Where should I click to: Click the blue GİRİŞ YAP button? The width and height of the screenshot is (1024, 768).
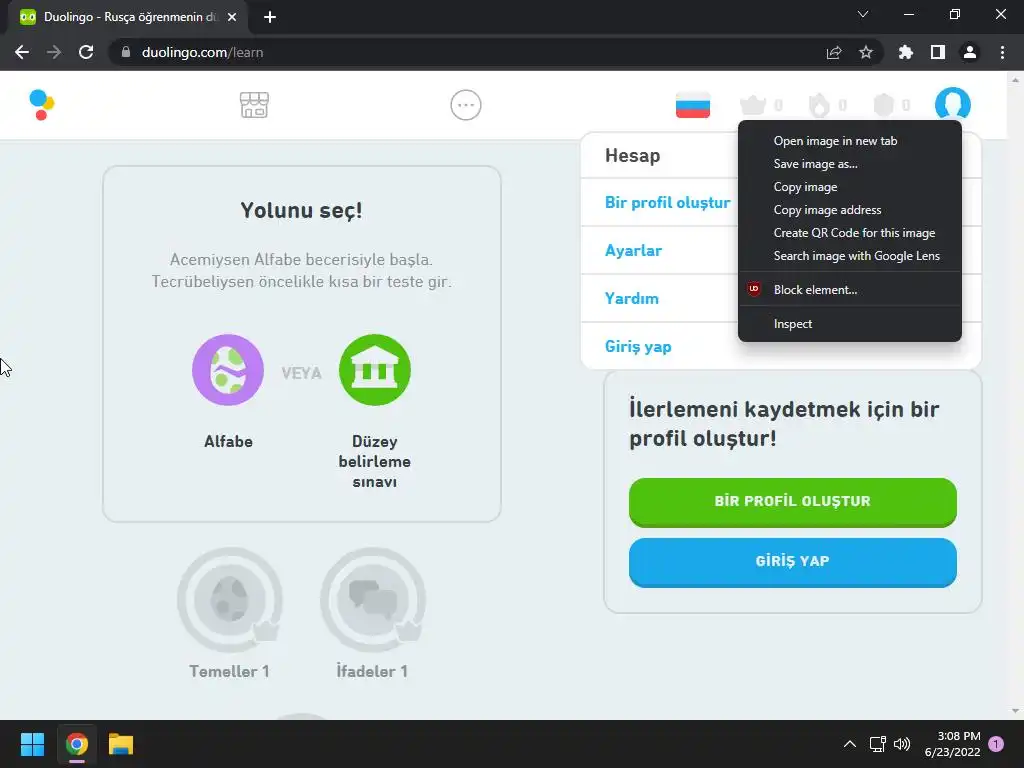point(792,562)
